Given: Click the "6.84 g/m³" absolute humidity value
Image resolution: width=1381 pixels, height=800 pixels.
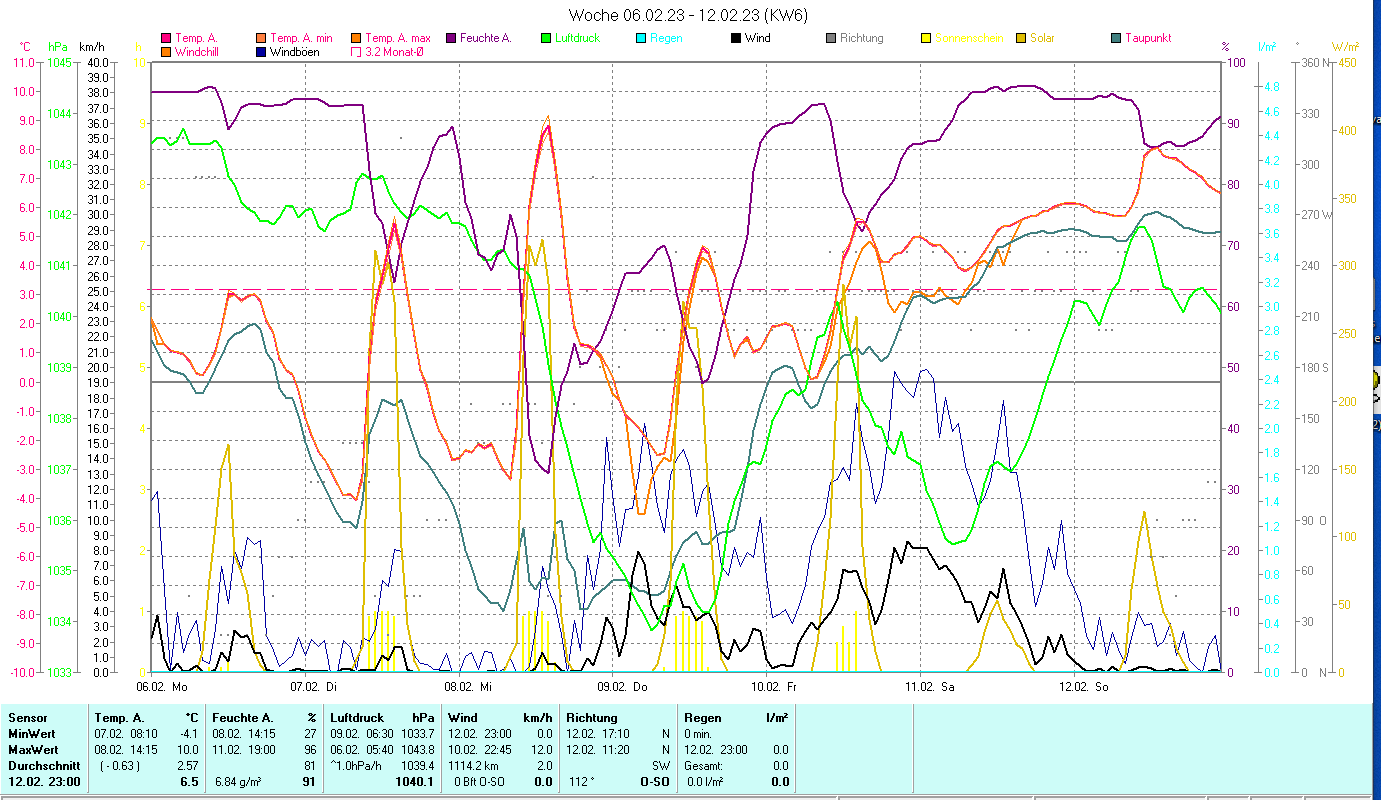Looking at the screenshot, I should pos(238,782).
